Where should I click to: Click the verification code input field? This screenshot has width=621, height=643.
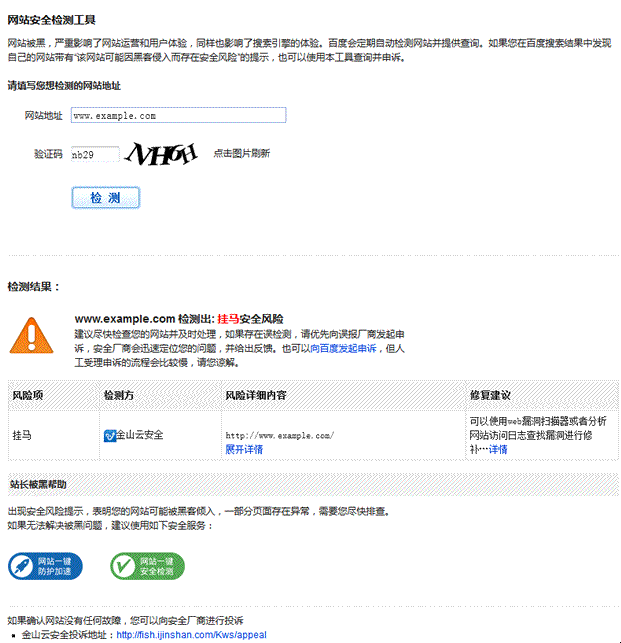click(x=95, y=154)
